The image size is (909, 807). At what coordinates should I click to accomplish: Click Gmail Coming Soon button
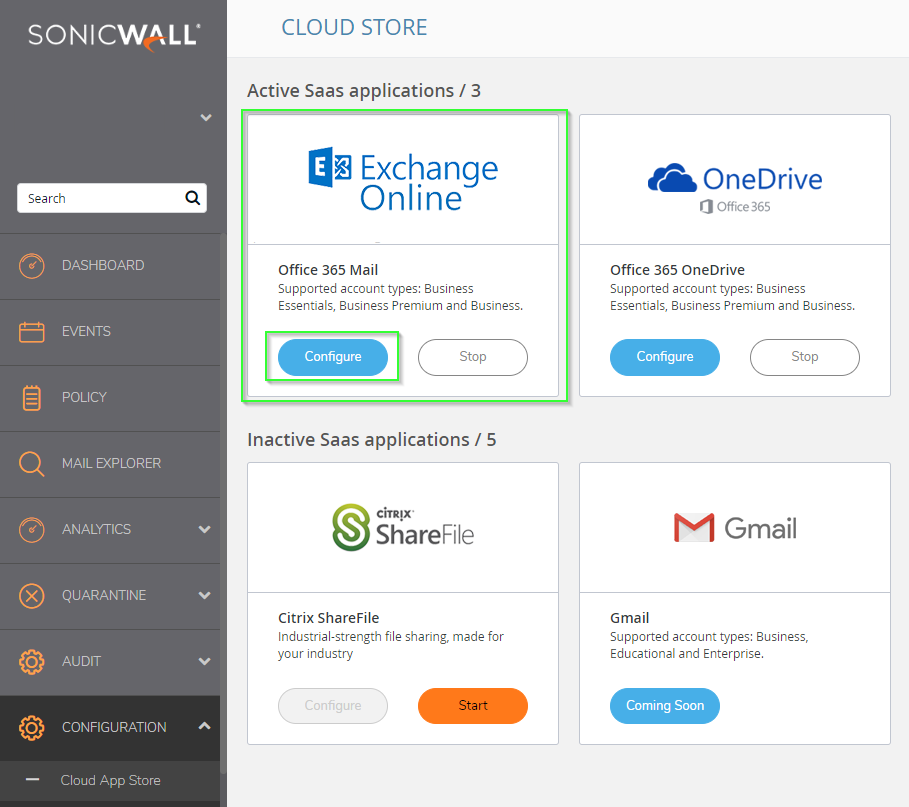(664, 706)
